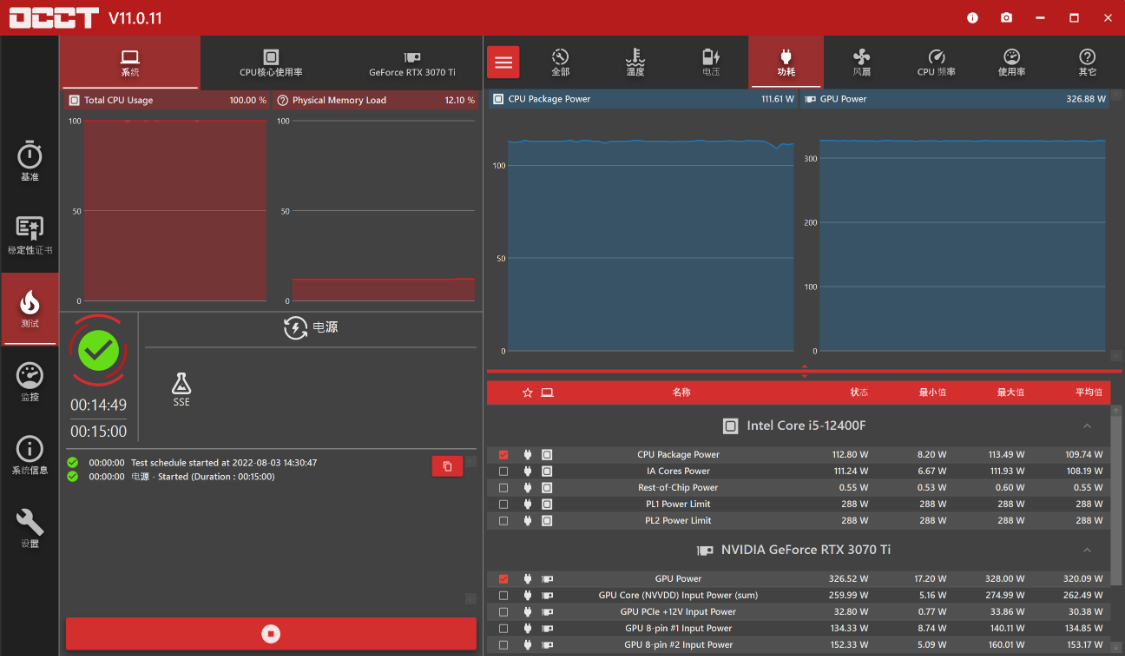Image resolution: width=1125 pixels, height=656 pixels.
Task: Check PL2 Power Limit checkbox
Action: click(x=504, y=520)
